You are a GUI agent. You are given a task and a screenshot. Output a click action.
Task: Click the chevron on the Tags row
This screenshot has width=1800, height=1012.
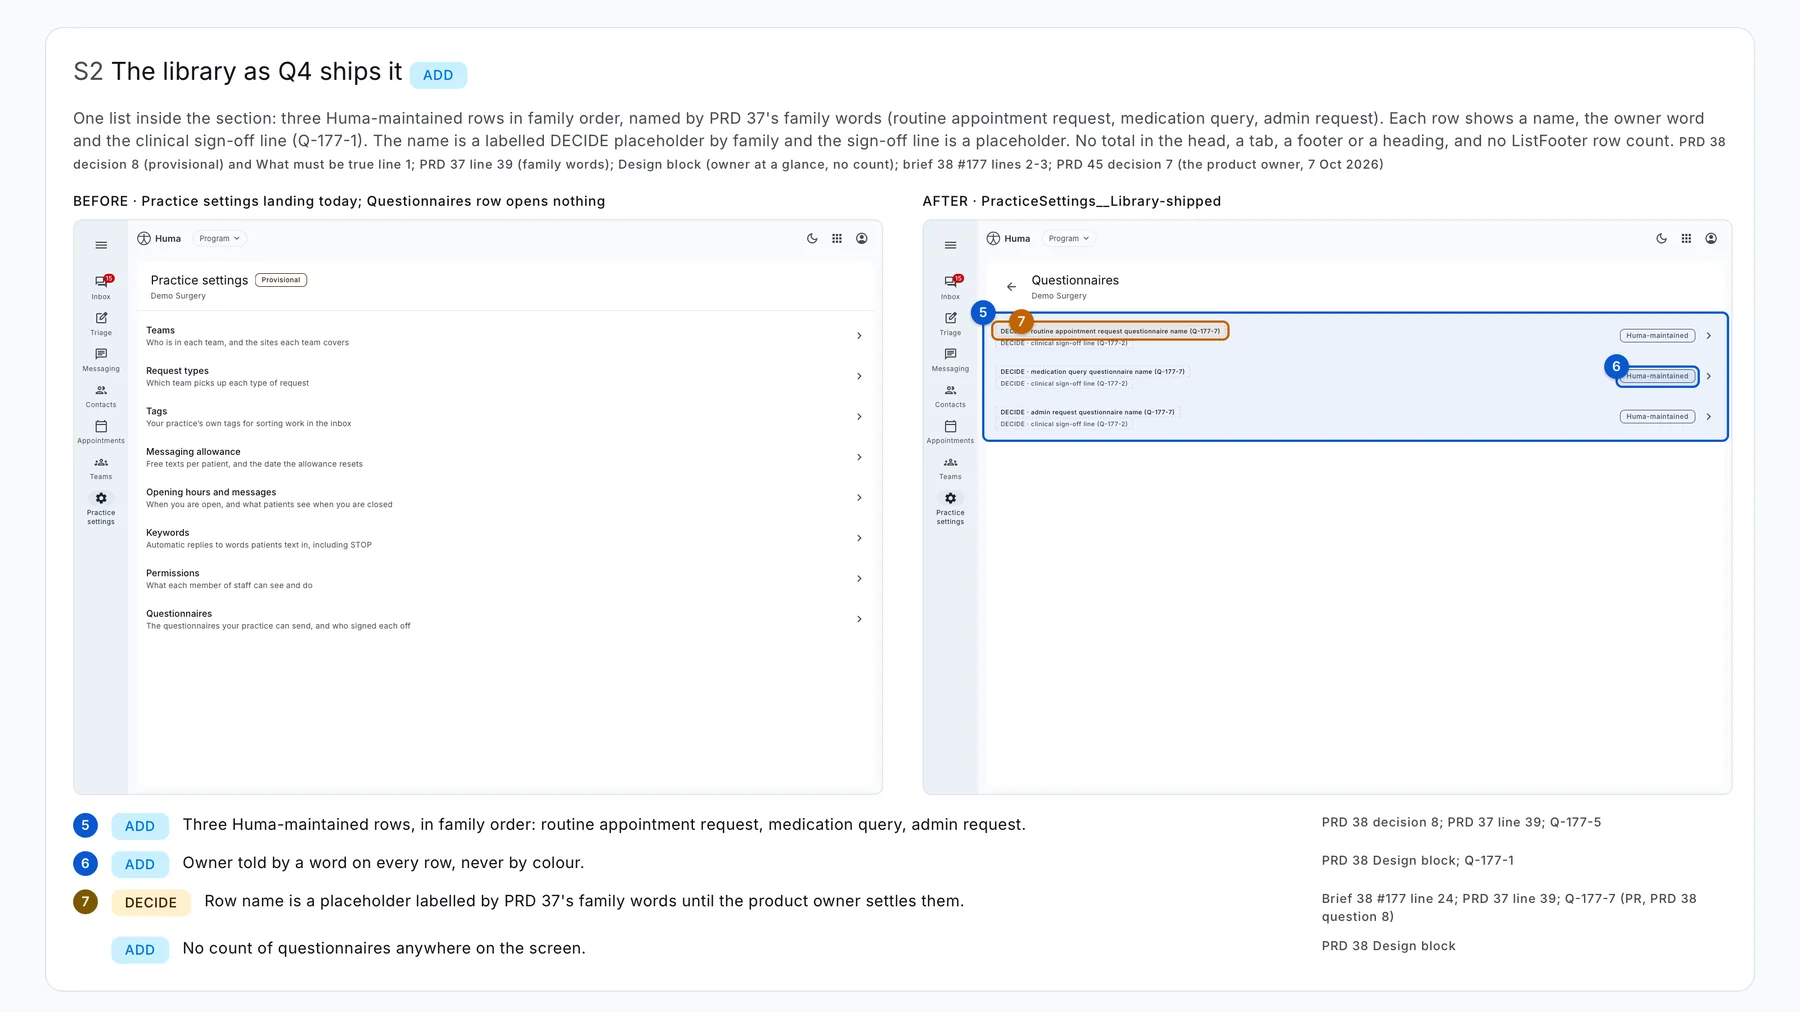[x=859, y=417]
